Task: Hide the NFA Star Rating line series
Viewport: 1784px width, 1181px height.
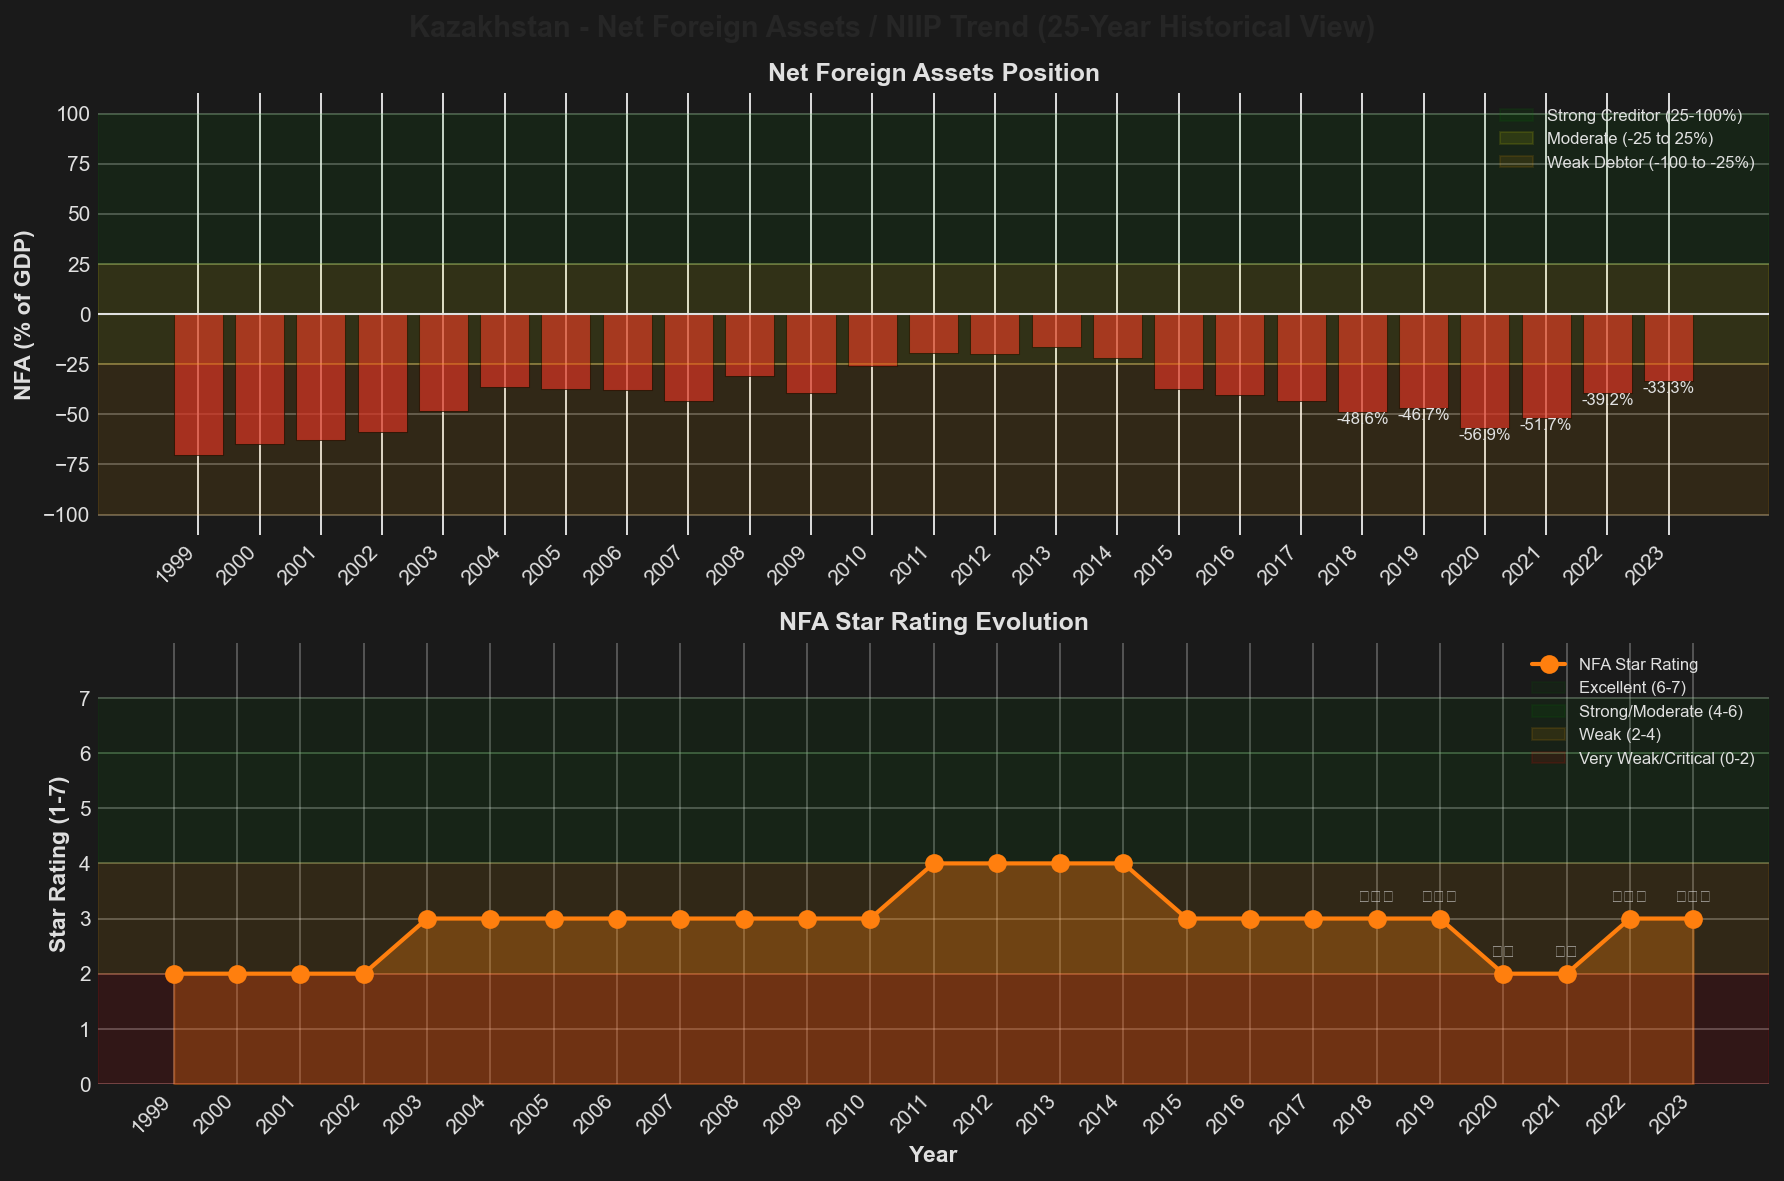Action: click(x=1637, y=664)
